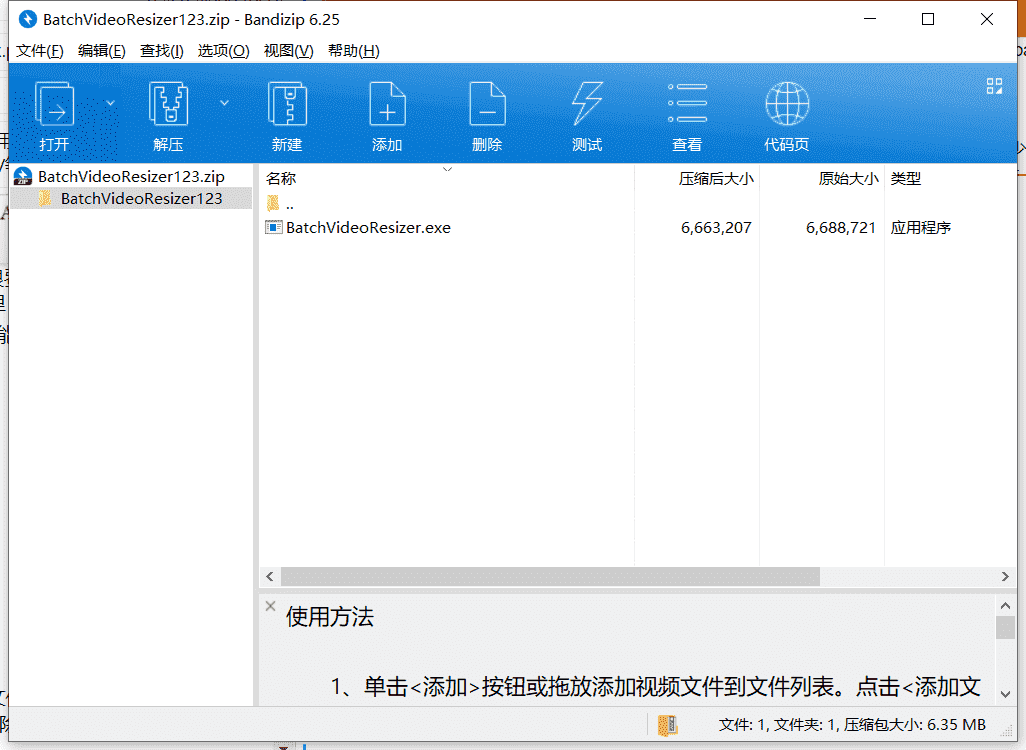Sort by 类型 column header
The height and width of the screenshot is (750, 1026).
point(906,178)
